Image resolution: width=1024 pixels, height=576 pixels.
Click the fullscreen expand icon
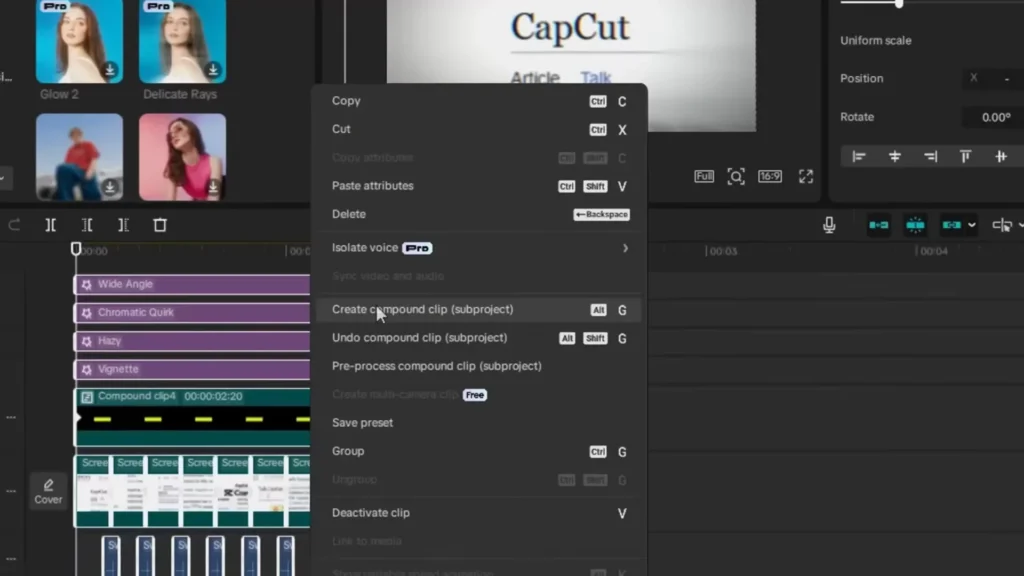pyautogui.click(x=806, y=176)
